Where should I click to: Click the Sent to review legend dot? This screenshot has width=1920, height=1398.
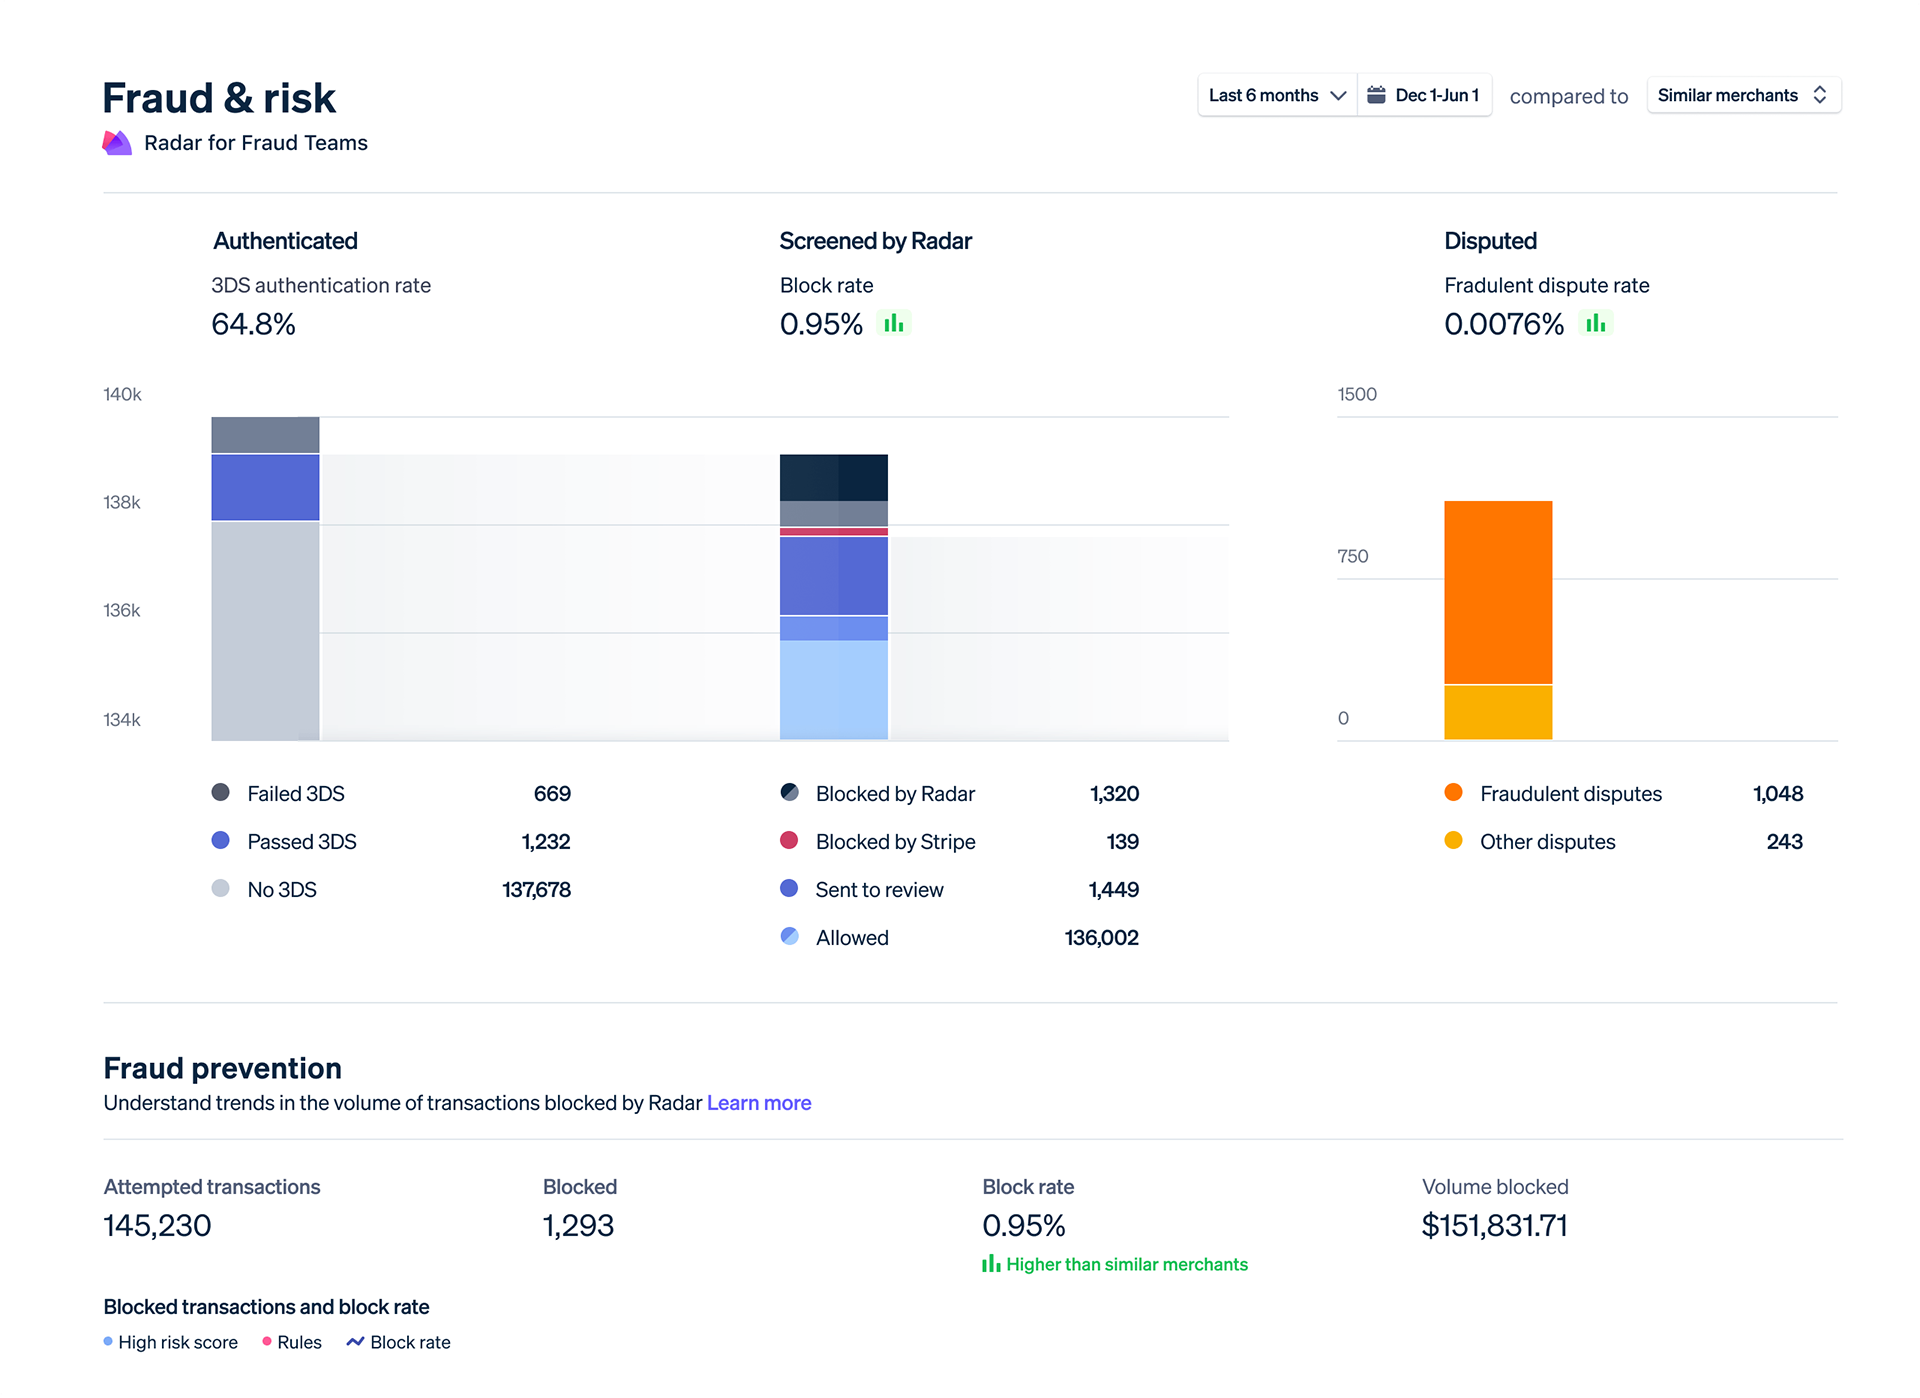pyautogui.click(x=789, y=888)
